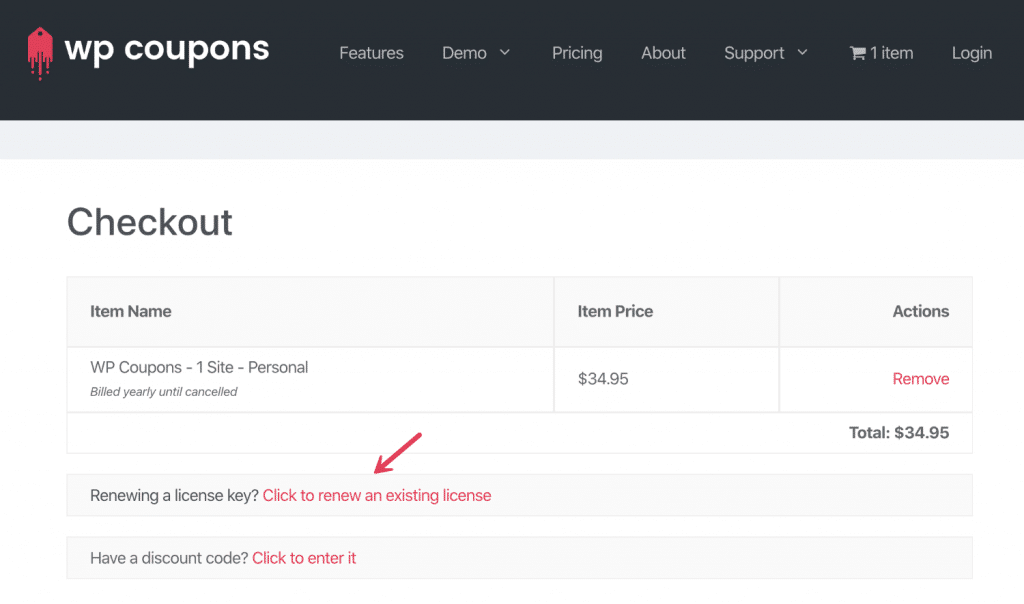Click the Checkout page heading
This screenshot has width=1024, height=604.
pos(150,222)
